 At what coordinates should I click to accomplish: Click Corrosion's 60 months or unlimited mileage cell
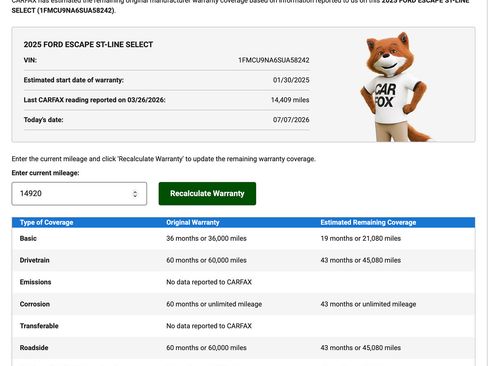tap(214, 304)
